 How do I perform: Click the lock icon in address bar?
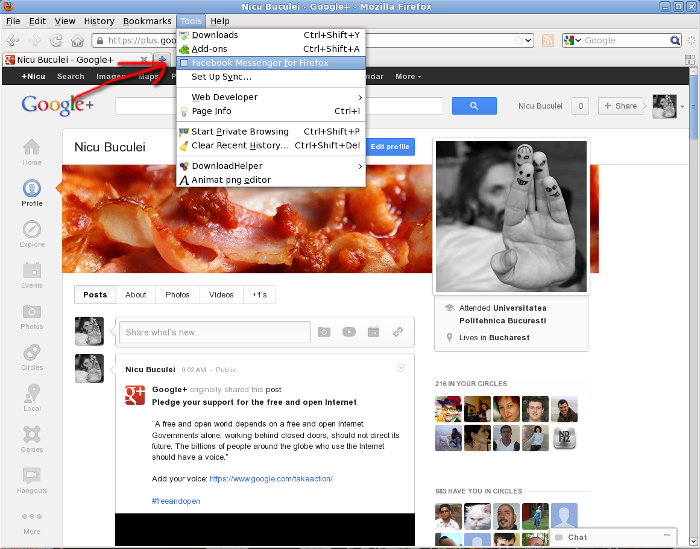tap(100, 40)
